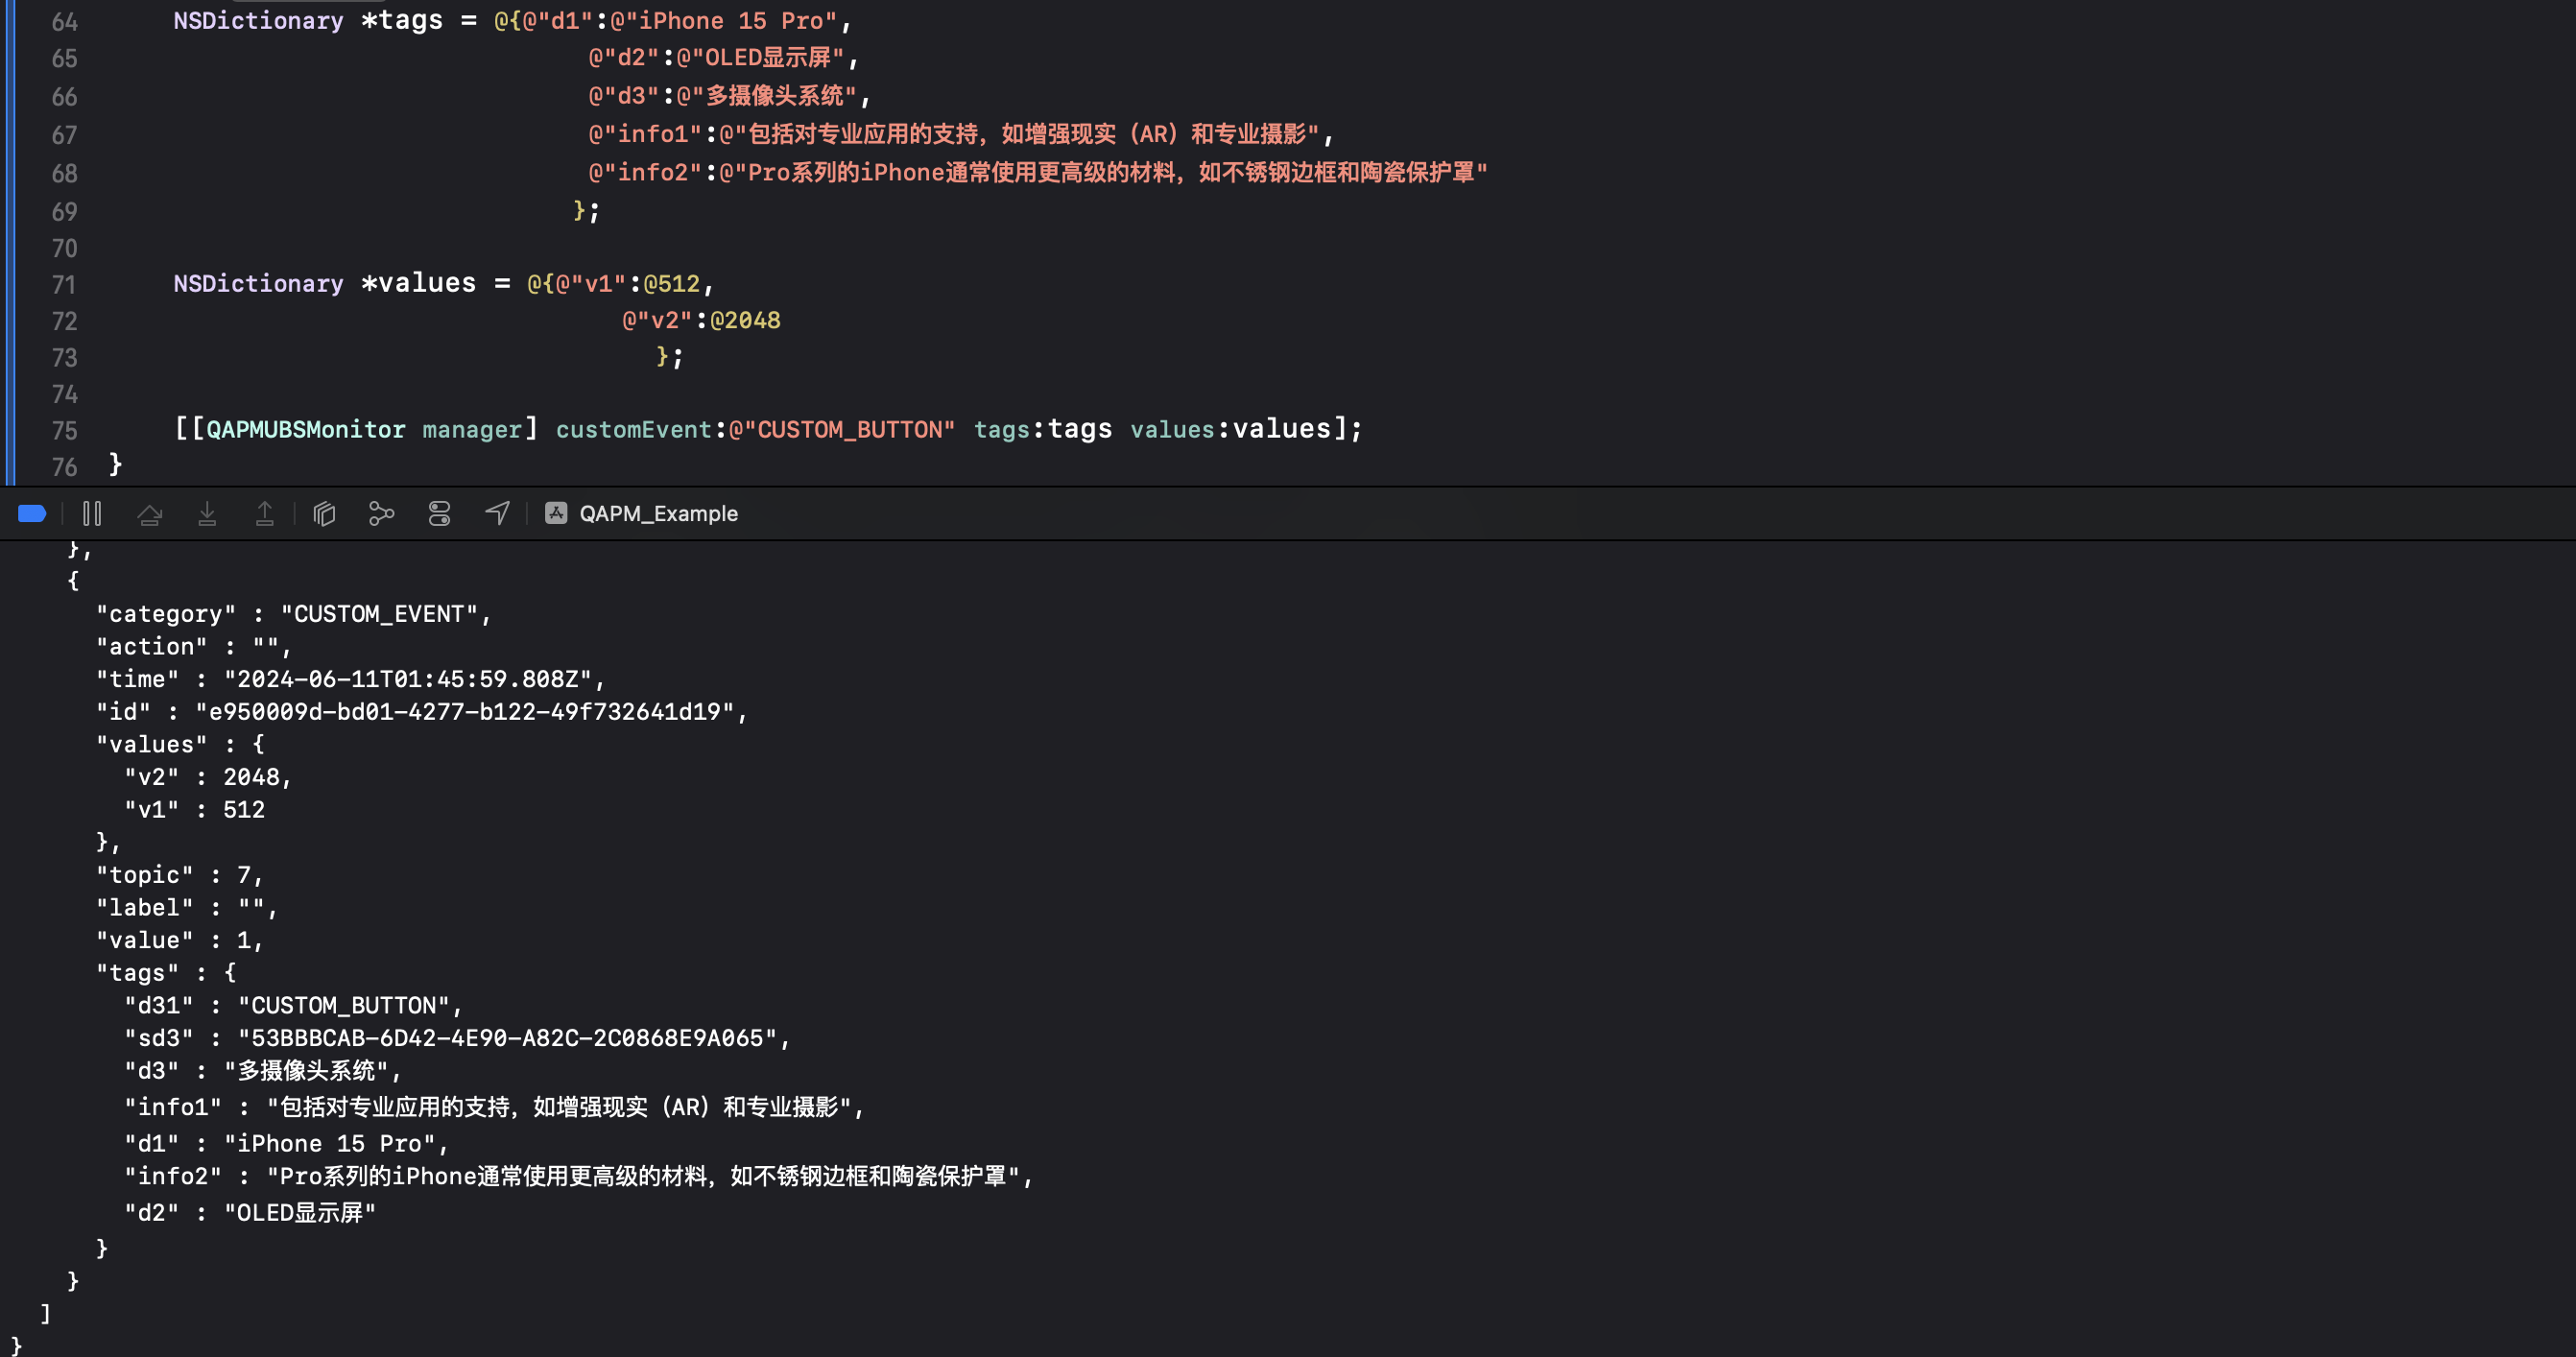Click the @512 number literal

(672, 284)
